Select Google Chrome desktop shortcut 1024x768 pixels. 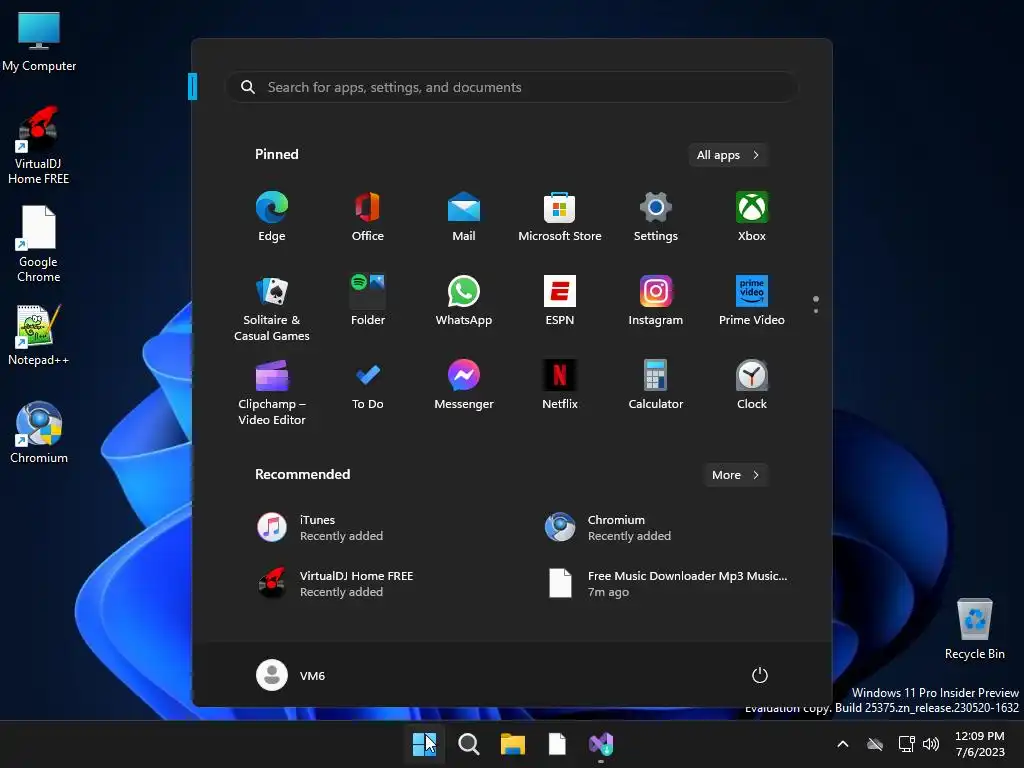coord(39,244)
